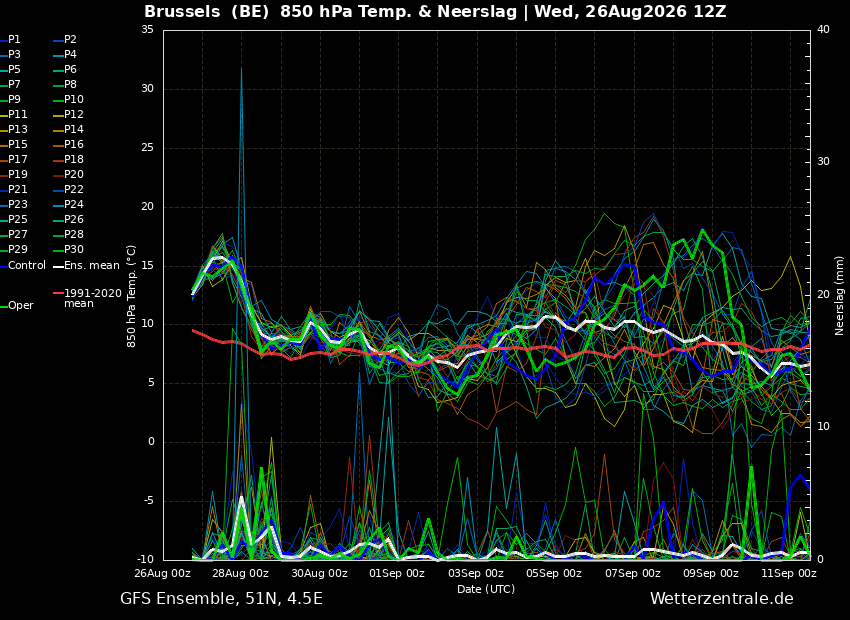Click the P13 legend label

click(17, 130)
